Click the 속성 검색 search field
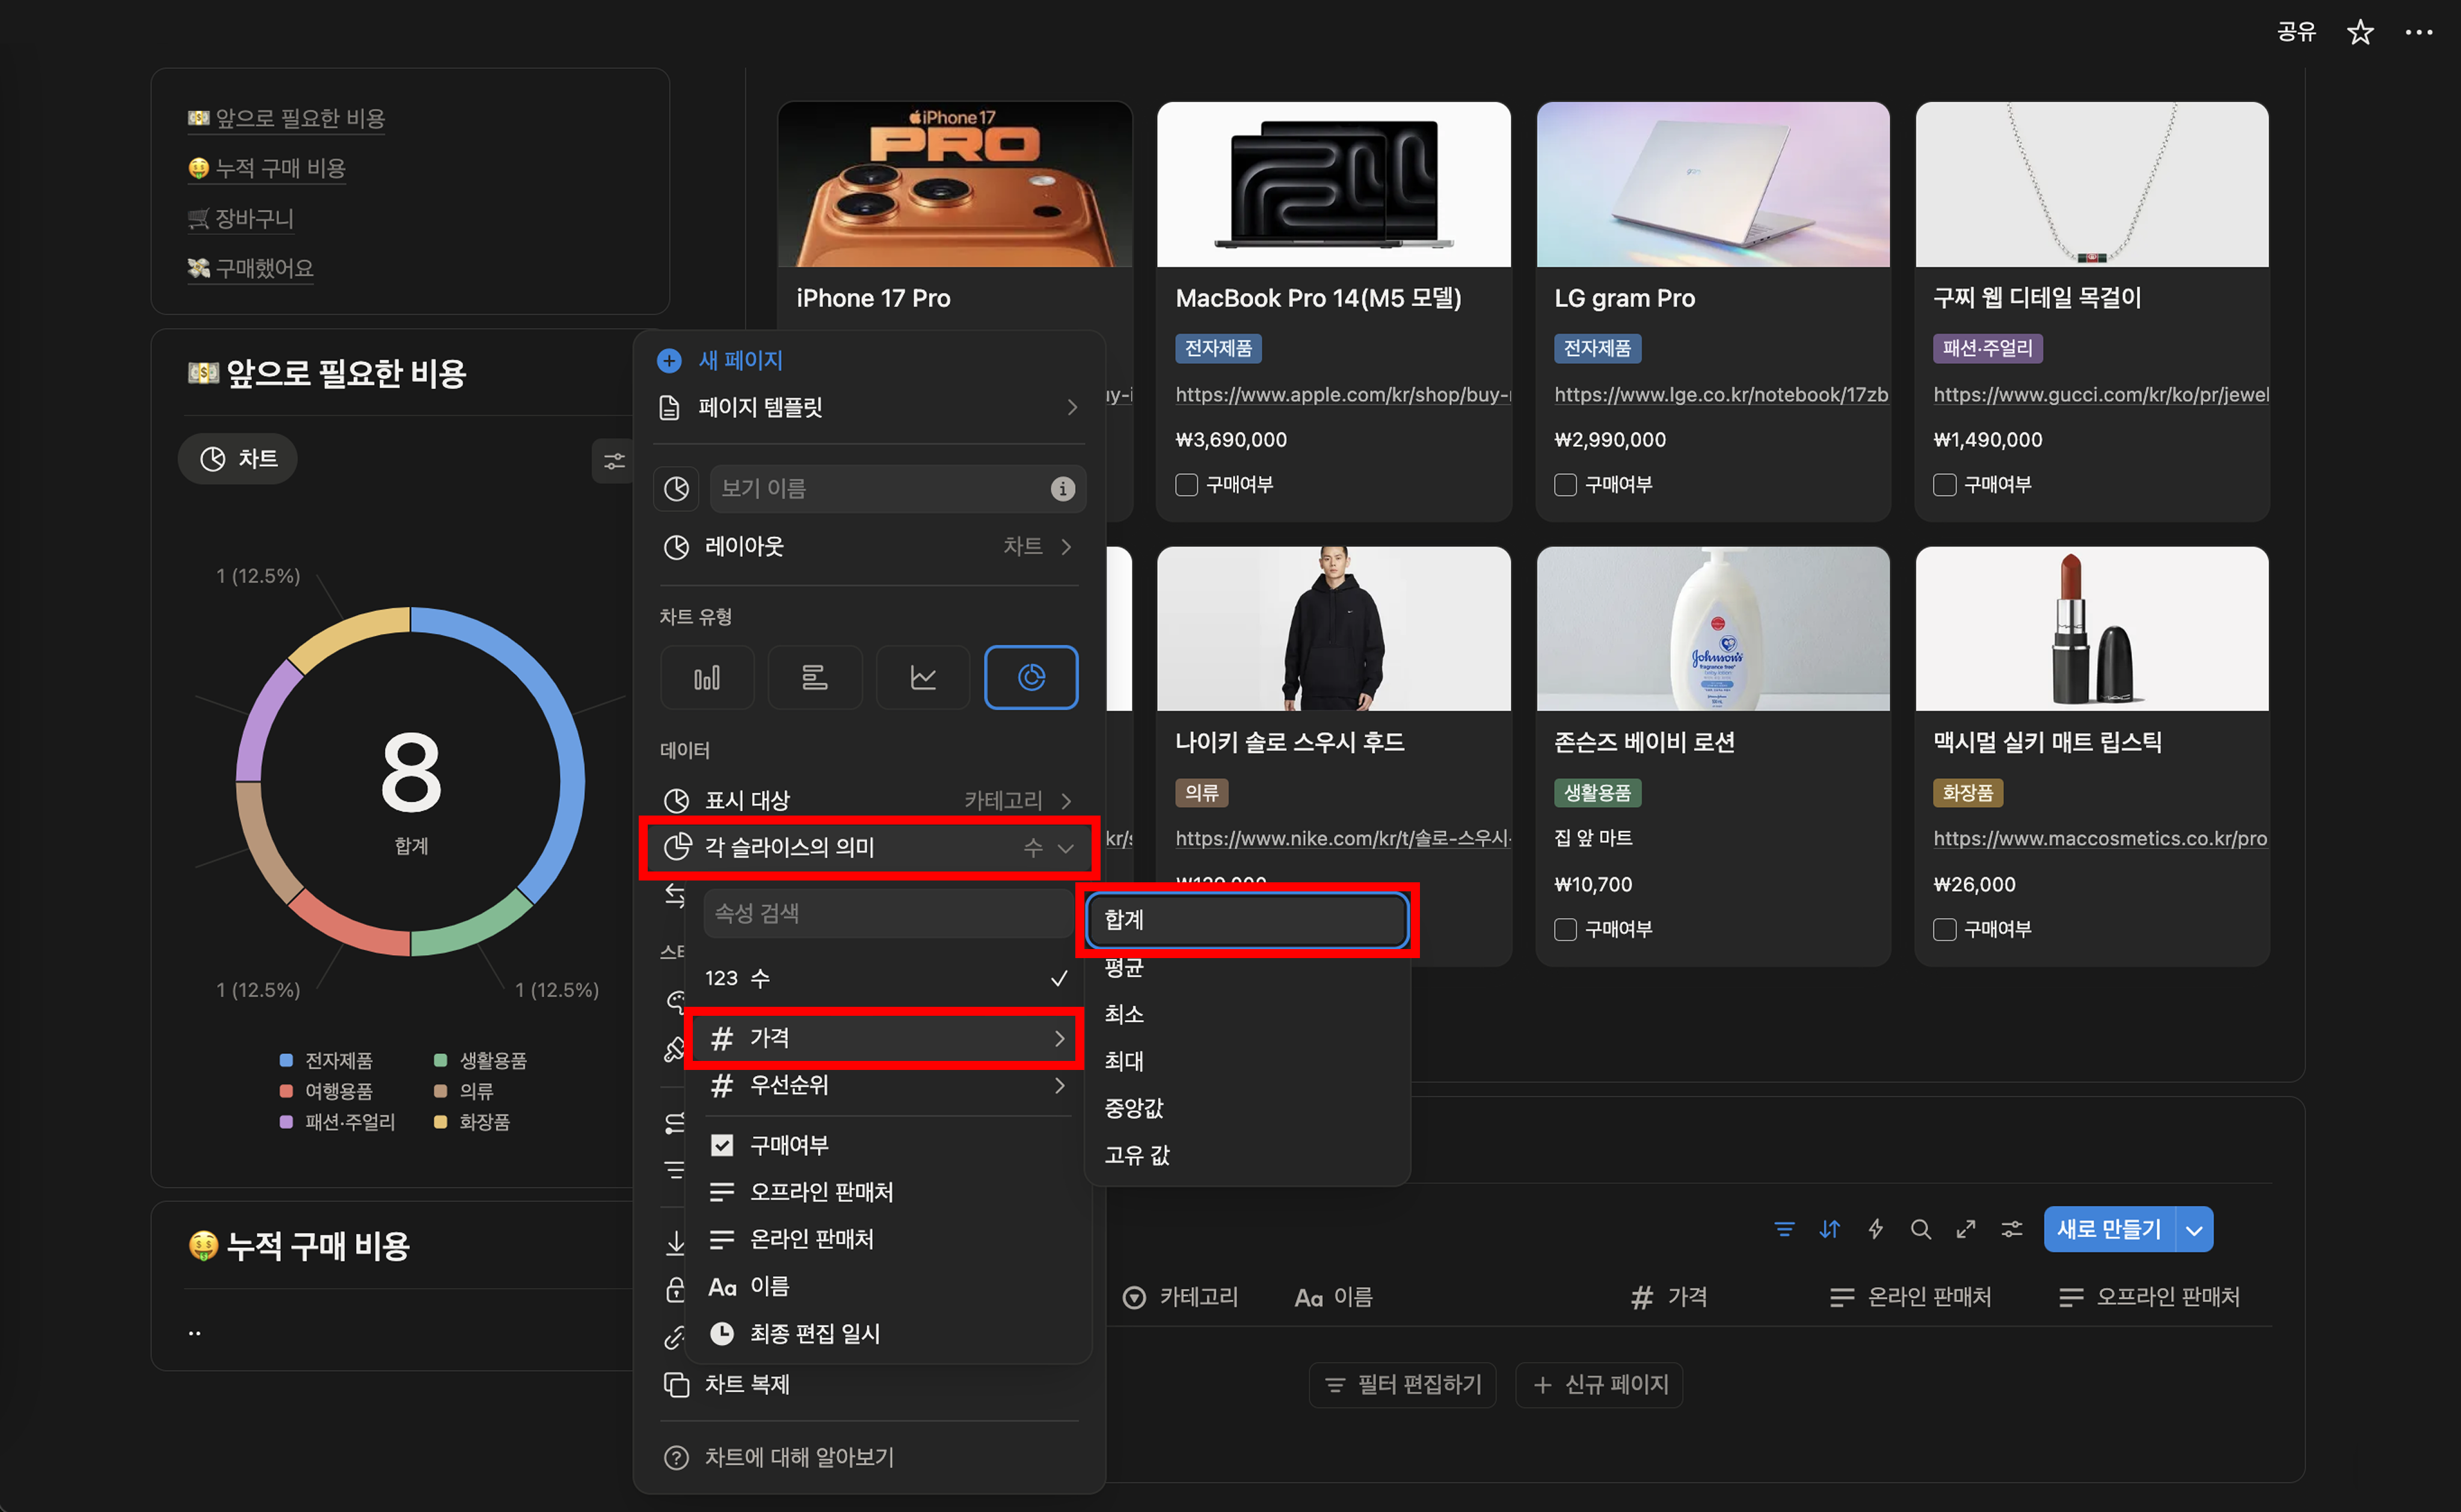 [885, 913]
